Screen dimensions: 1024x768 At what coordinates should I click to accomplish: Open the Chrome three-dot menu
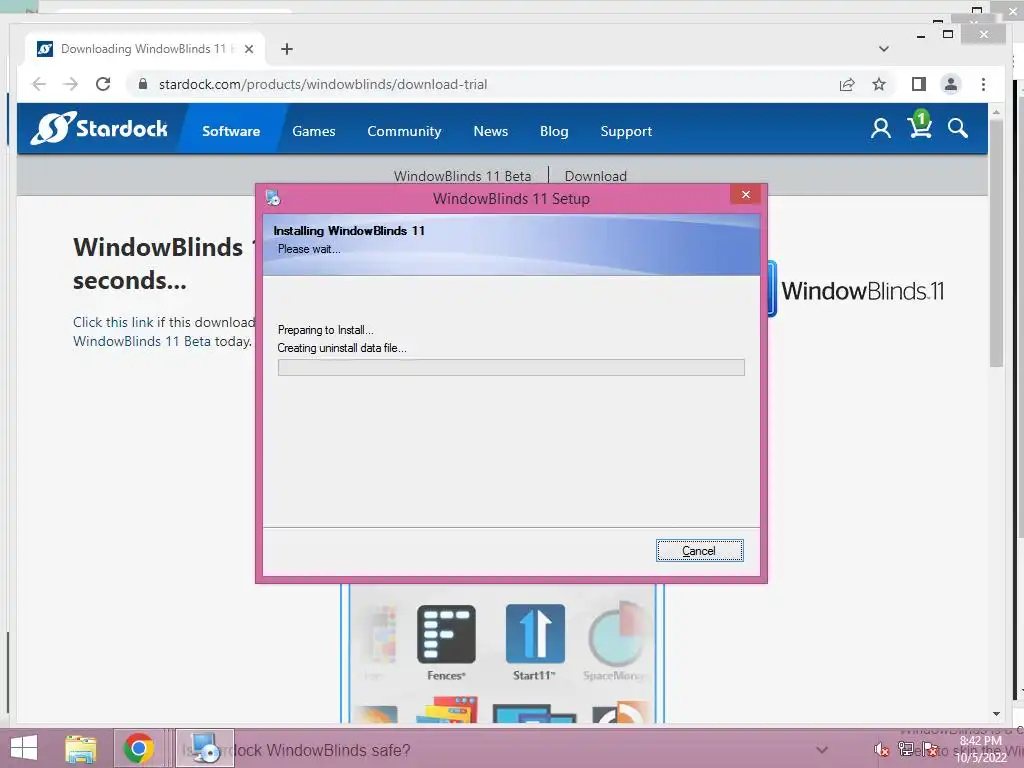tap(984, 84)
